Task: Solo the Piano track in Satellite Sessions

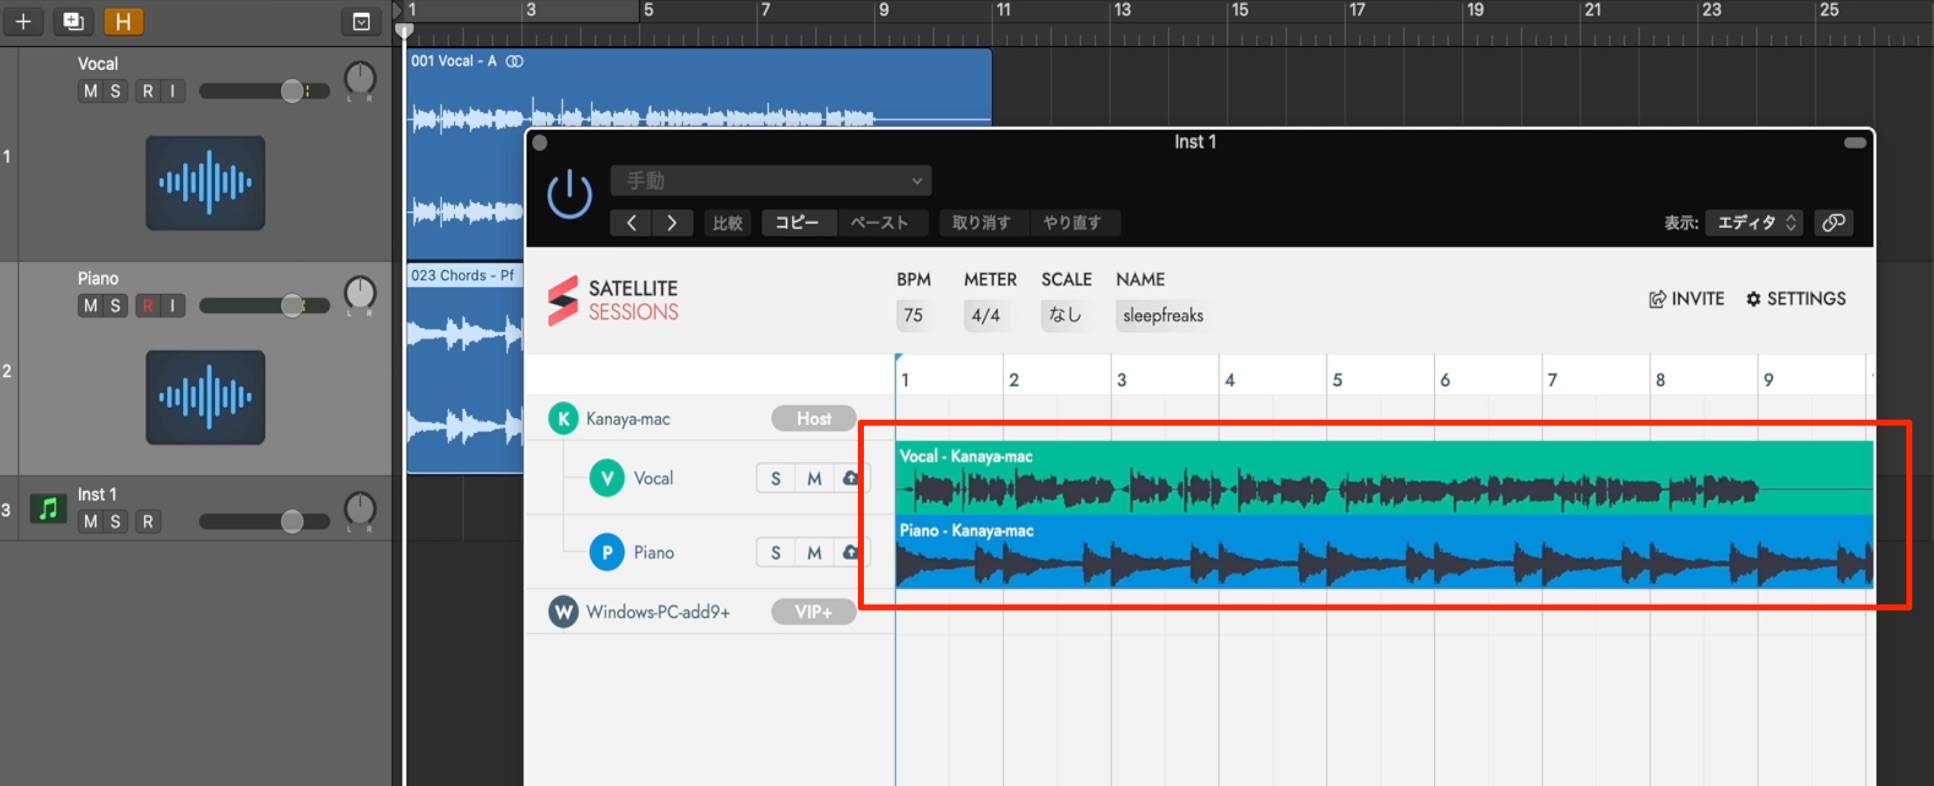Action: tap(776, 553)
